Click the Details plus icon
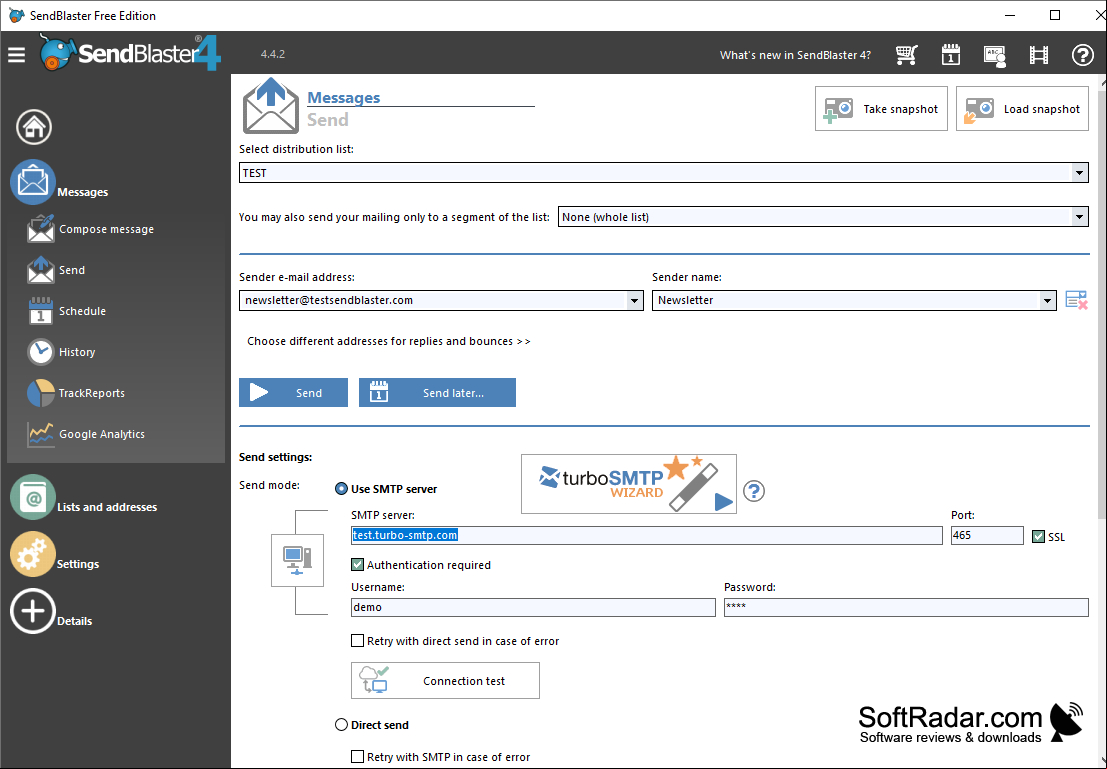Screen dimensions: 1107x769 [x=33, y=612]
